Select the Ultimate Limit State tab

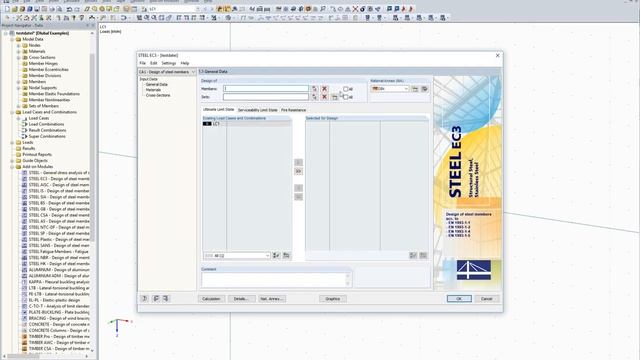tap(218, 110)
